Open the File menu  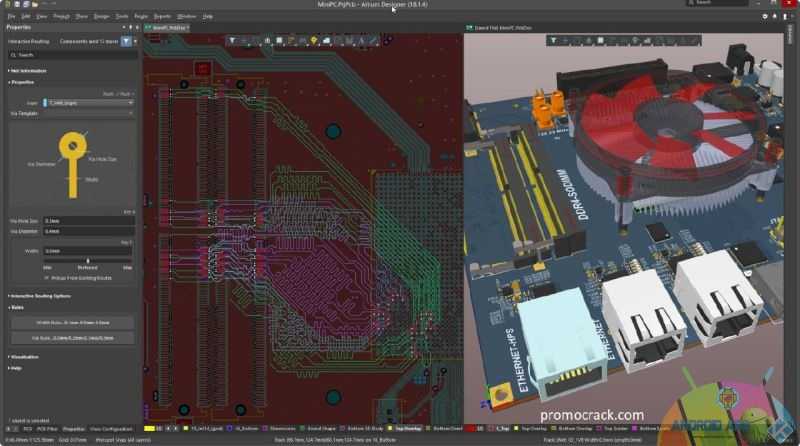(x=11, y=16)
